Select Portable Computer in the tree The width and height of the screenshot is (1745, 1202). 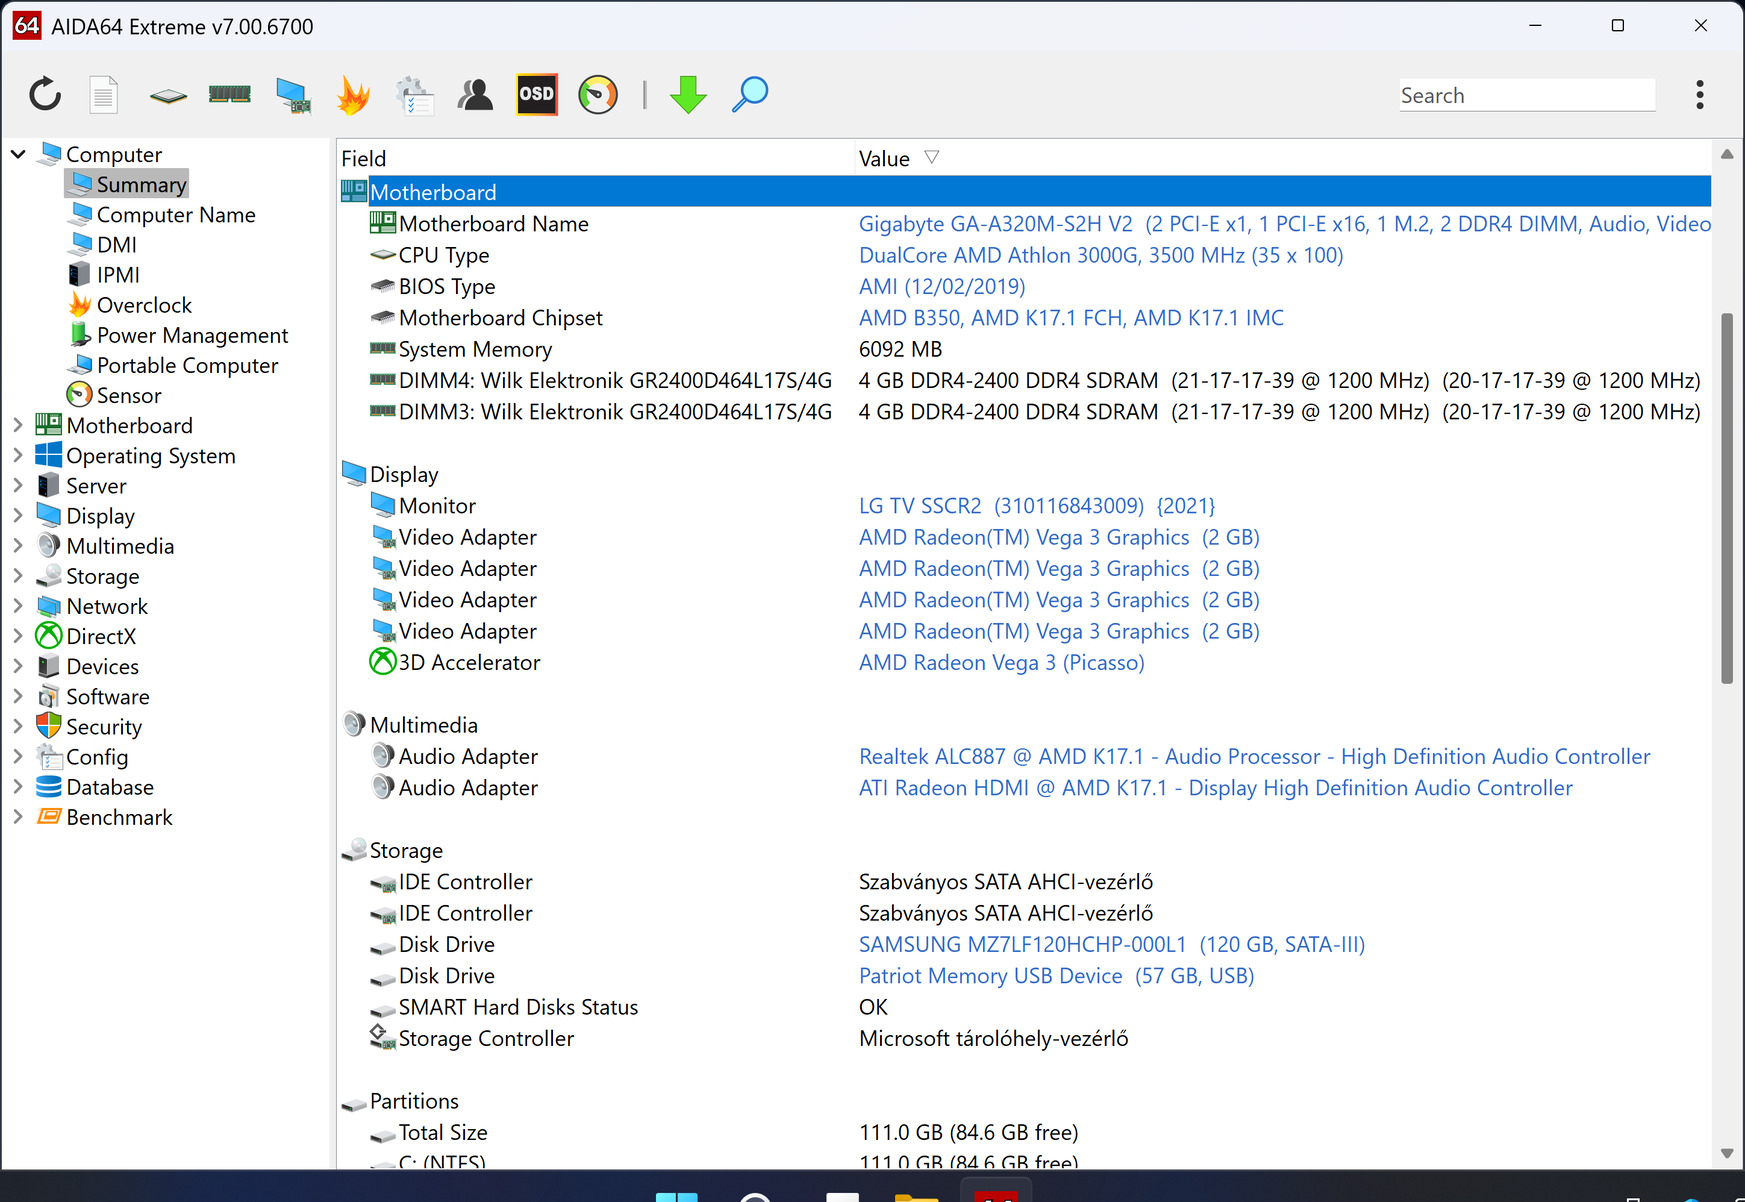pos(188,365)
